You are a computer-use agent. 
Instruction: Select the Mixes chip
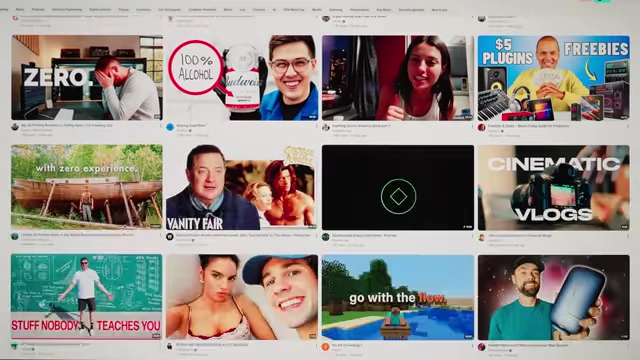(x=228, y=9)
